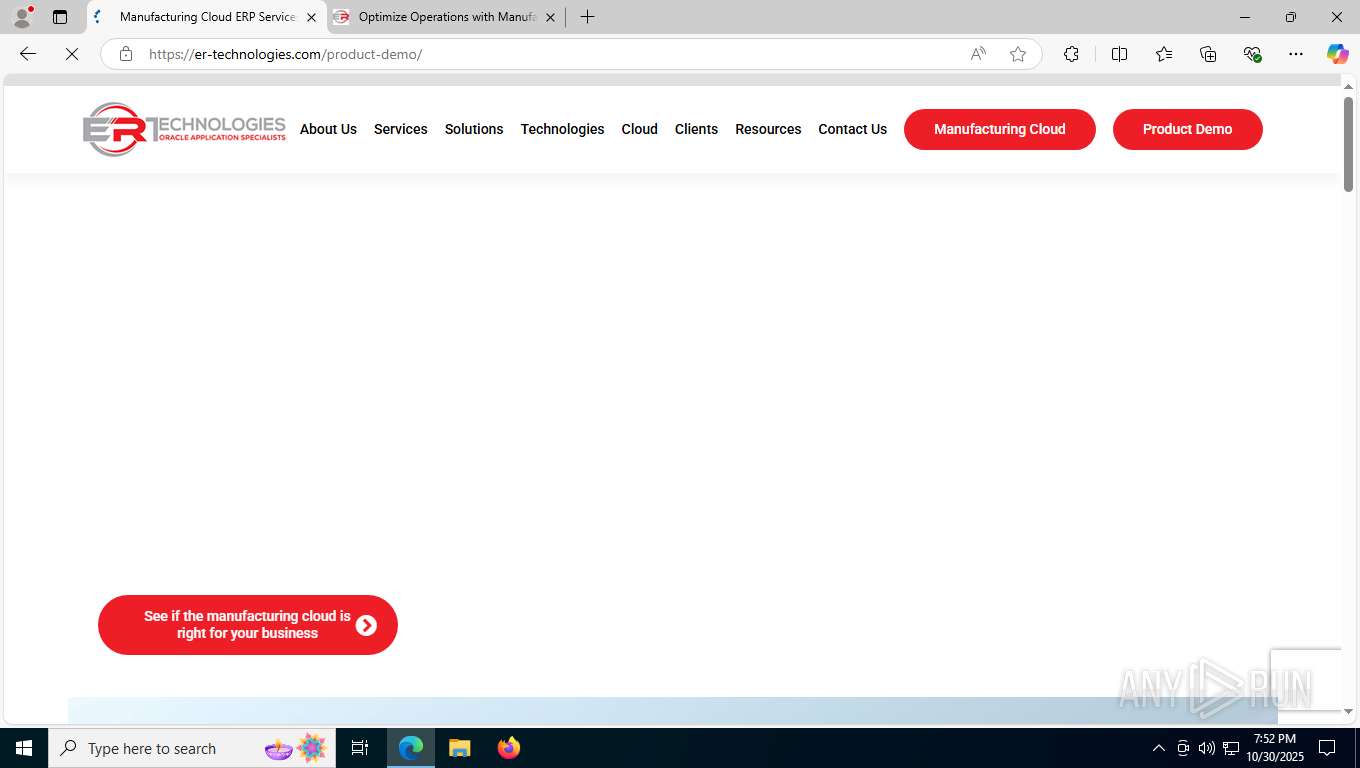Click the scrollbar down arrow
1360x768 pixels.
pyautogui.click(x=1348, y=711)
